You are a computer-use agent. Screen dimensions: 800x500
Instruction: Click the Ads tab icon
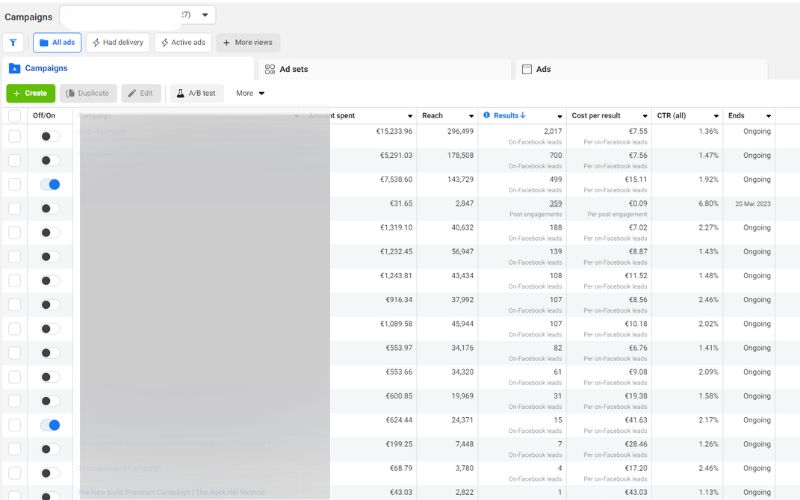(527, 69)
